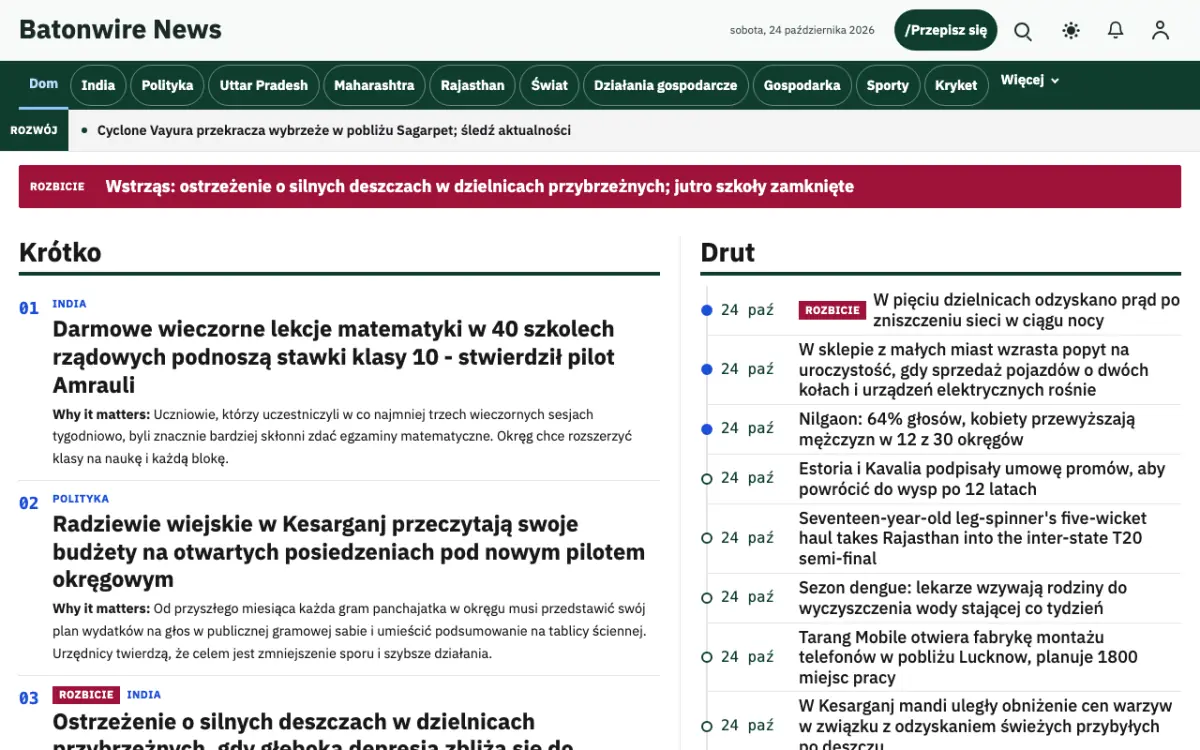Open wire item about odzyskano prąd
1200x750 pixels.
pyautogui.click(x=1026, y=310)
